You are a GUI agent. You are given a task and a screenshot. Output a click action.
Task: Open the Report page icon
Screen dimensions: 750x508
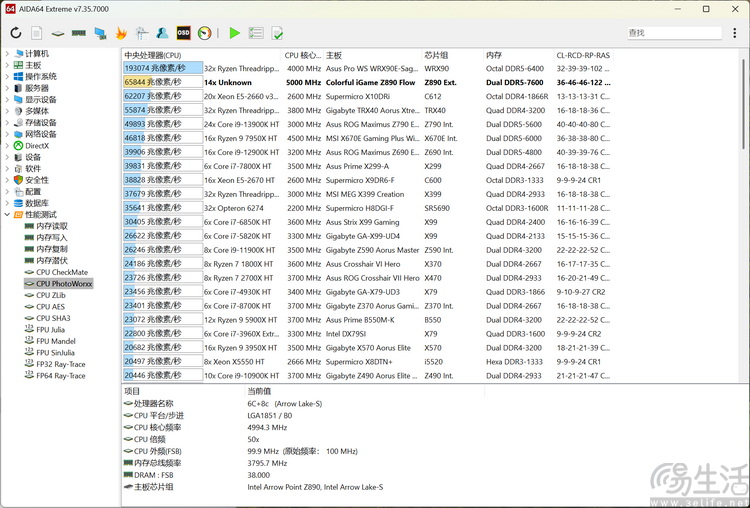[37, 33]
